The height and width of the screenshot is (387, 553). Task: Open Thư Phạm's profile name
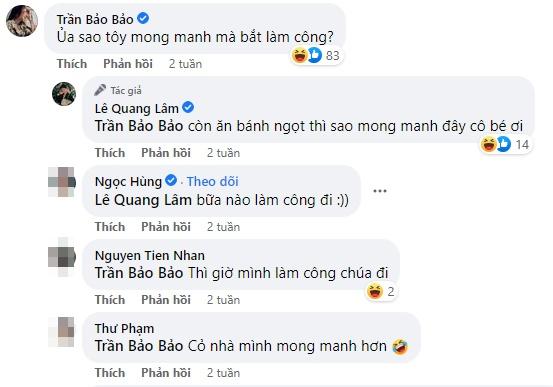124,328
